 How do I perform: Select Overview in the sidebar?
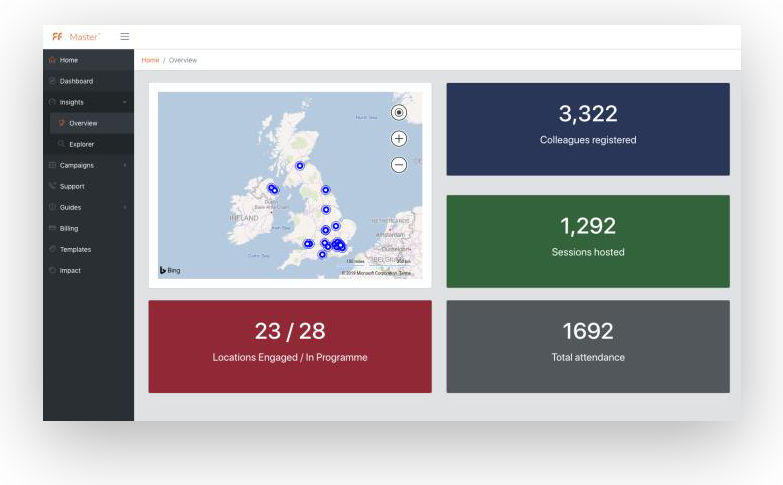tap(83, 123)
